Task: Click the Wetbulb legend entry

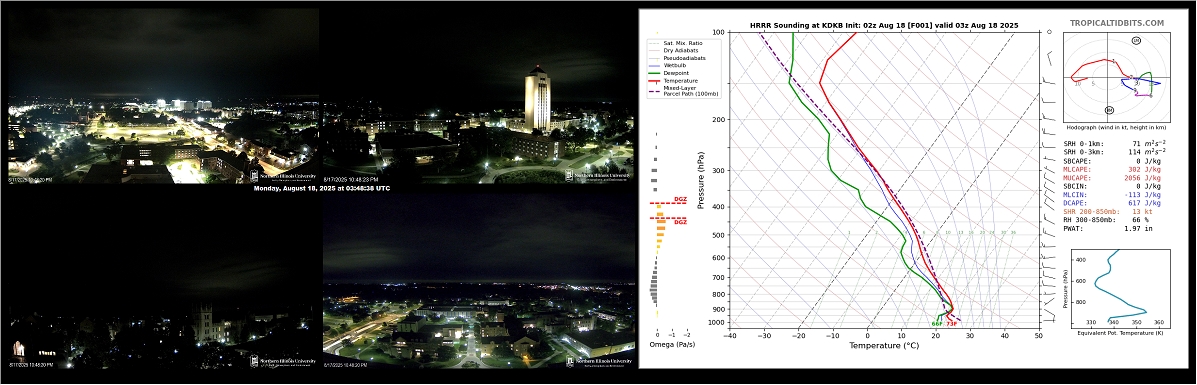Action: coord(673,65)
